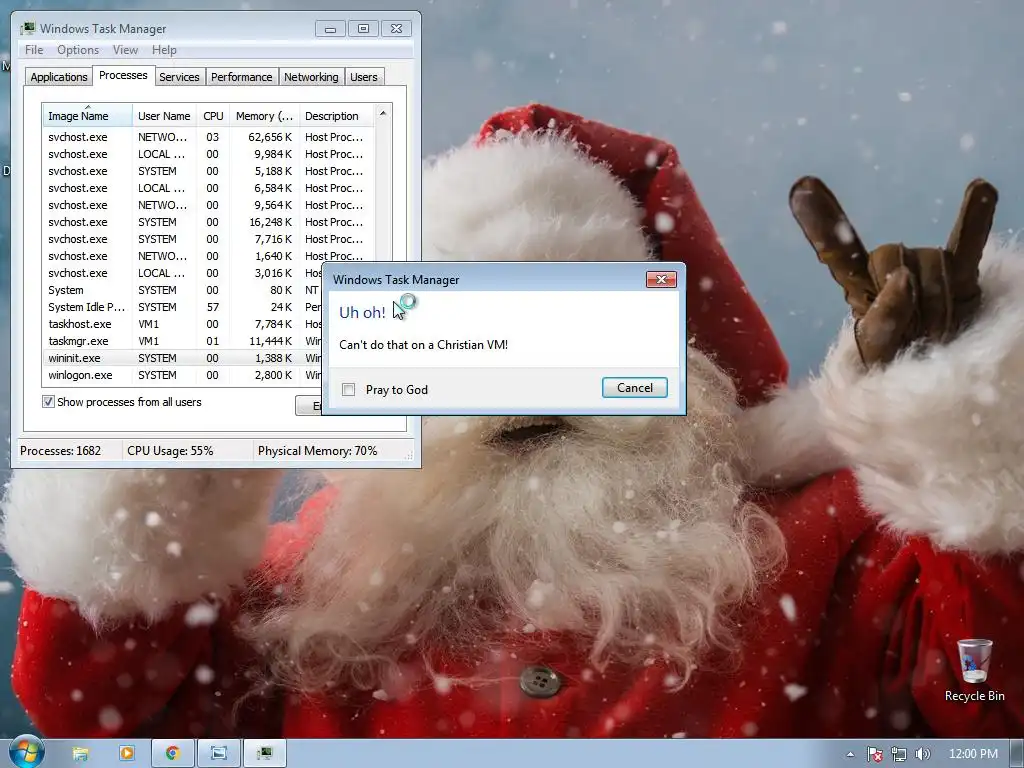This screenshot has width=1024, height=768.
Task: Sort by User Name column header
Action: [x=164, y=116]
